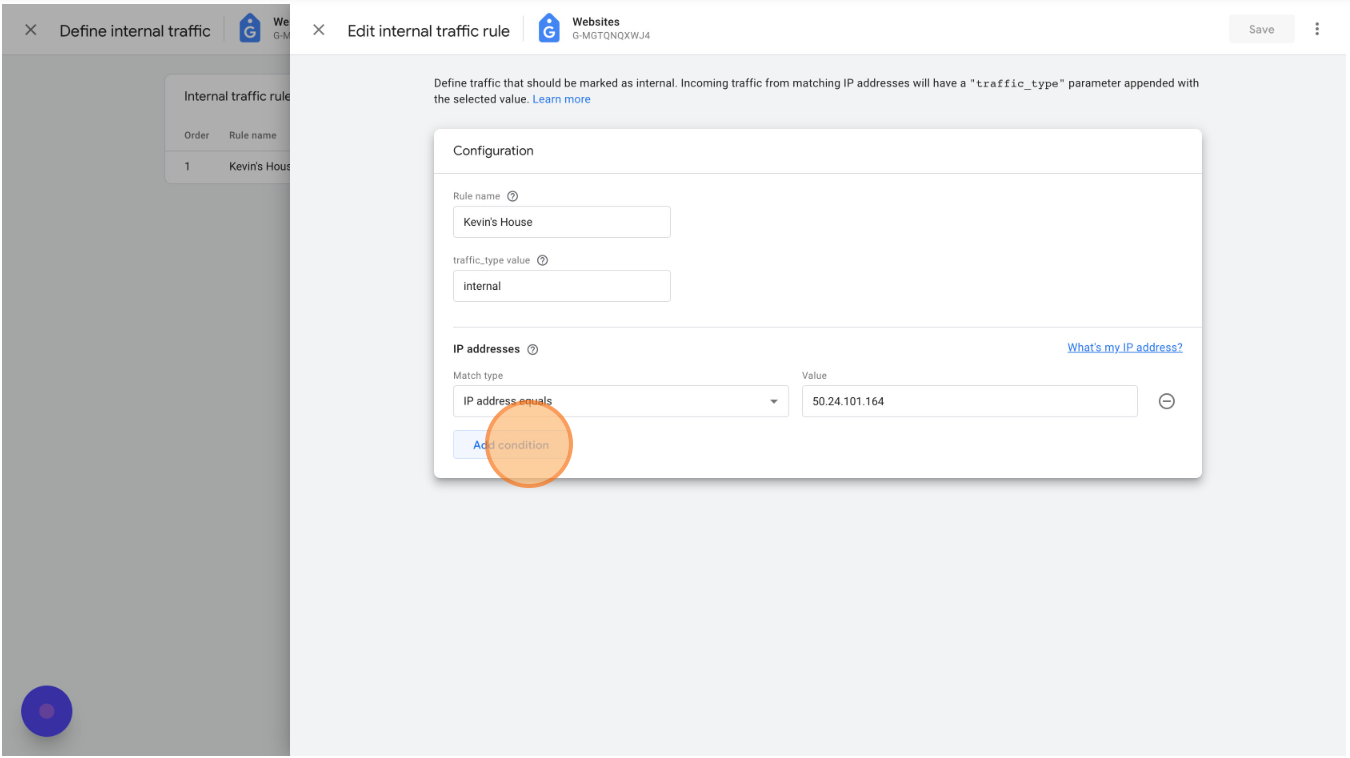The height and width of the screenshot is (758, 1350).
Task: Select the Kevin's House row in rules table
Action: click(258, 166)
